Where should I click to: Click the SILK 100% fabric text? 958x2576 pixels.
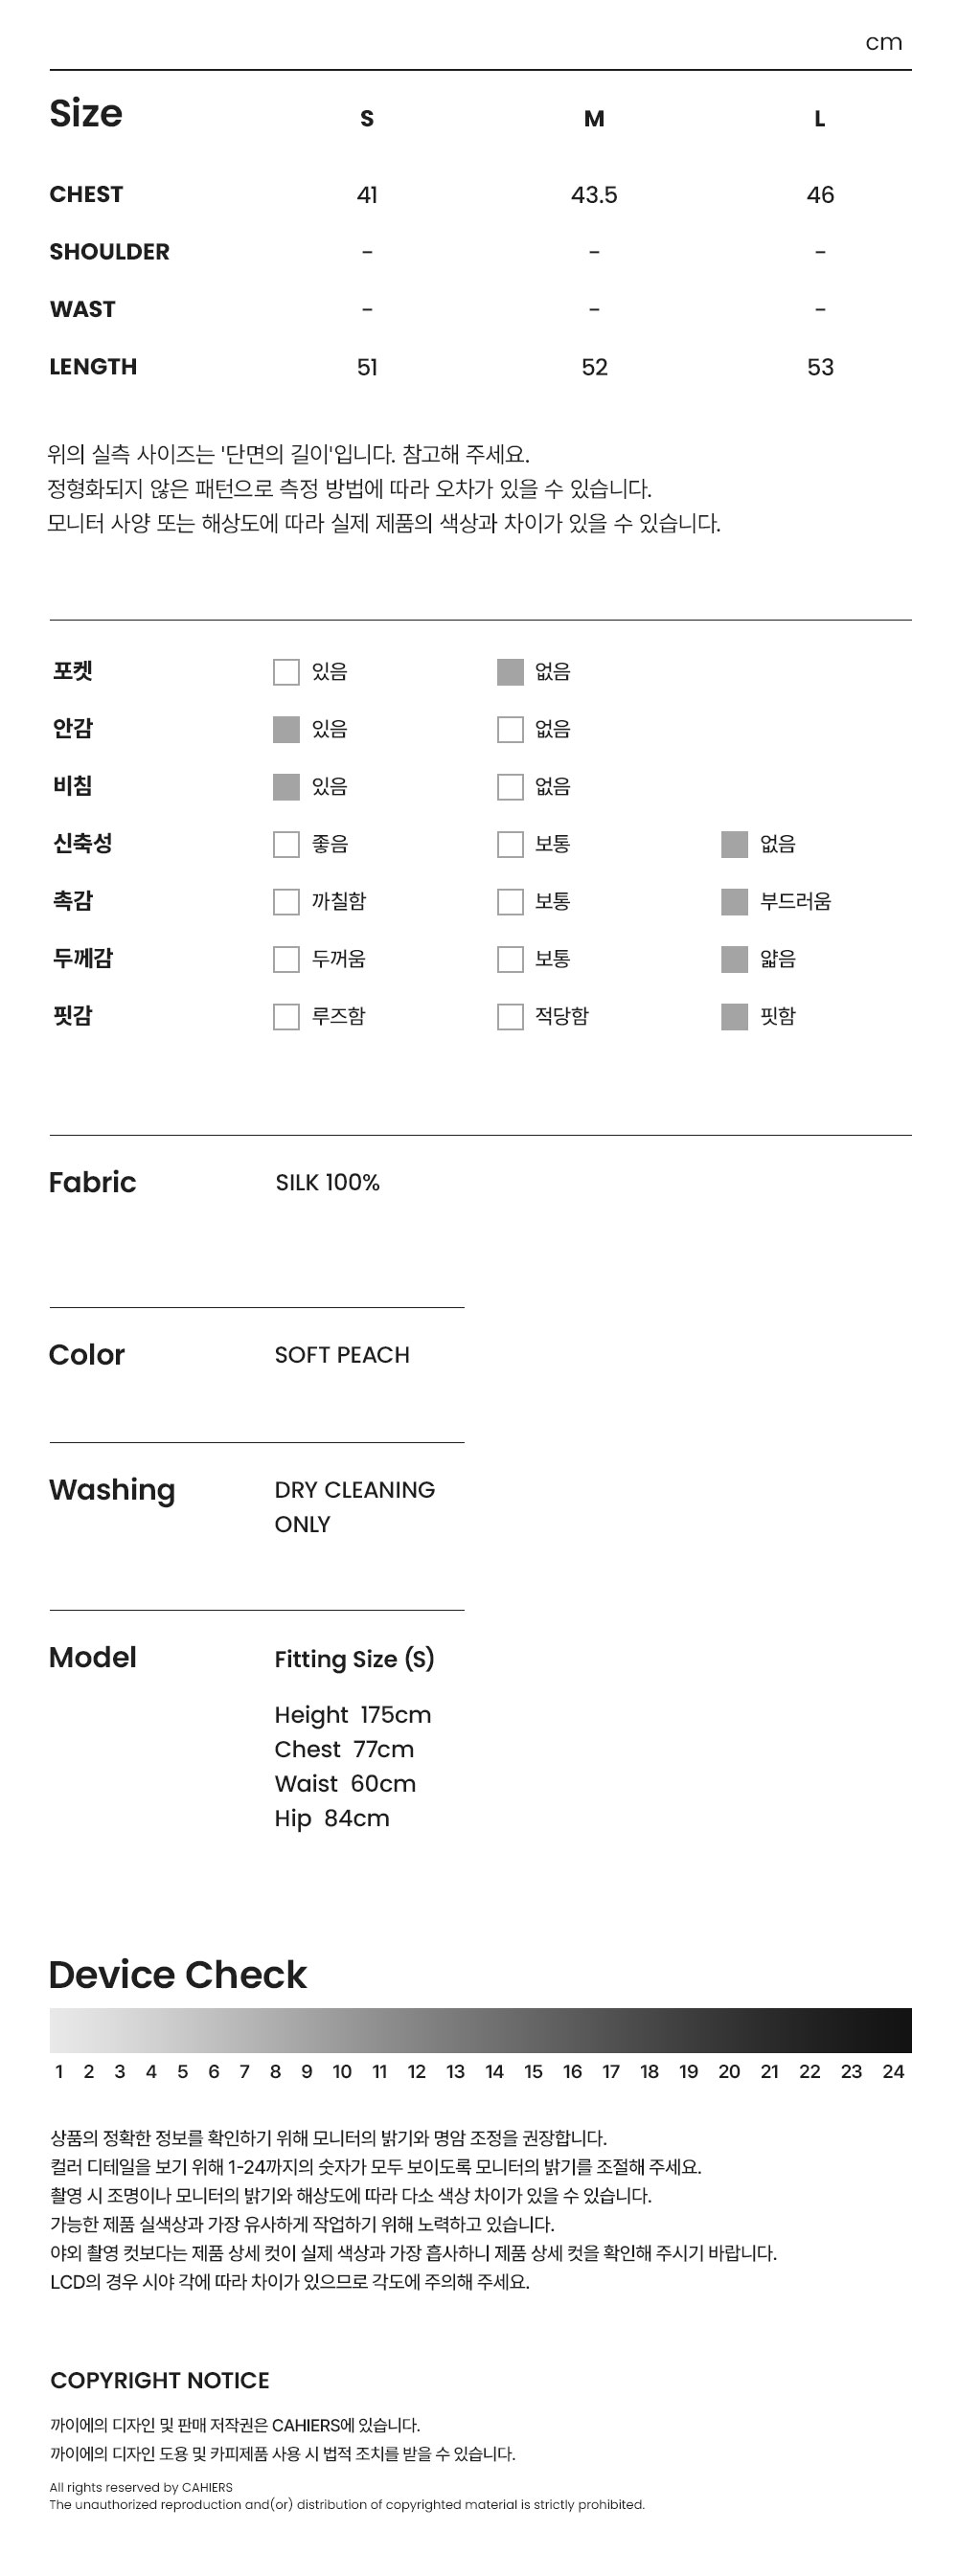point(327,1182)
